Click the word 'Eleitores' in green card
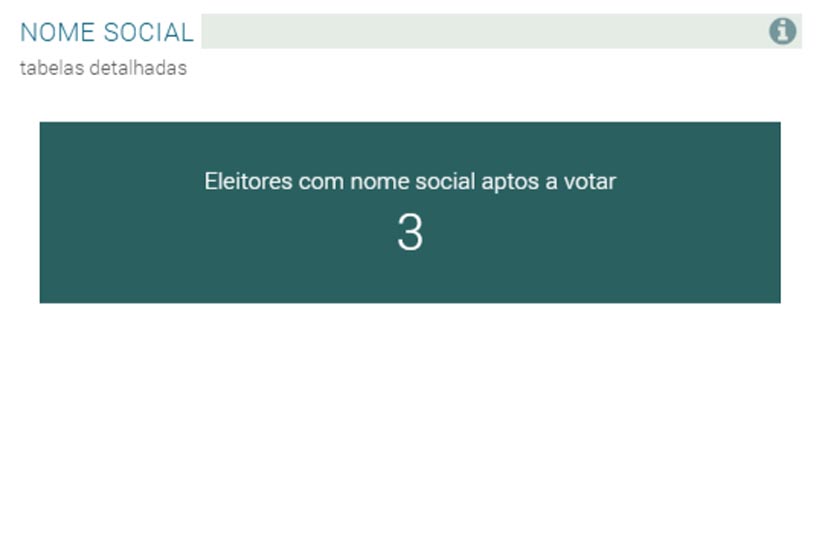 (x=248, y=181)
